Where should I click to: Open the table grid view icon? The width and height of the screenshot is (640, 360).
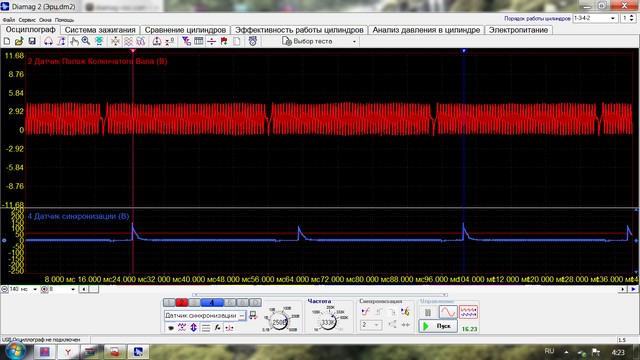pos(199,41)
